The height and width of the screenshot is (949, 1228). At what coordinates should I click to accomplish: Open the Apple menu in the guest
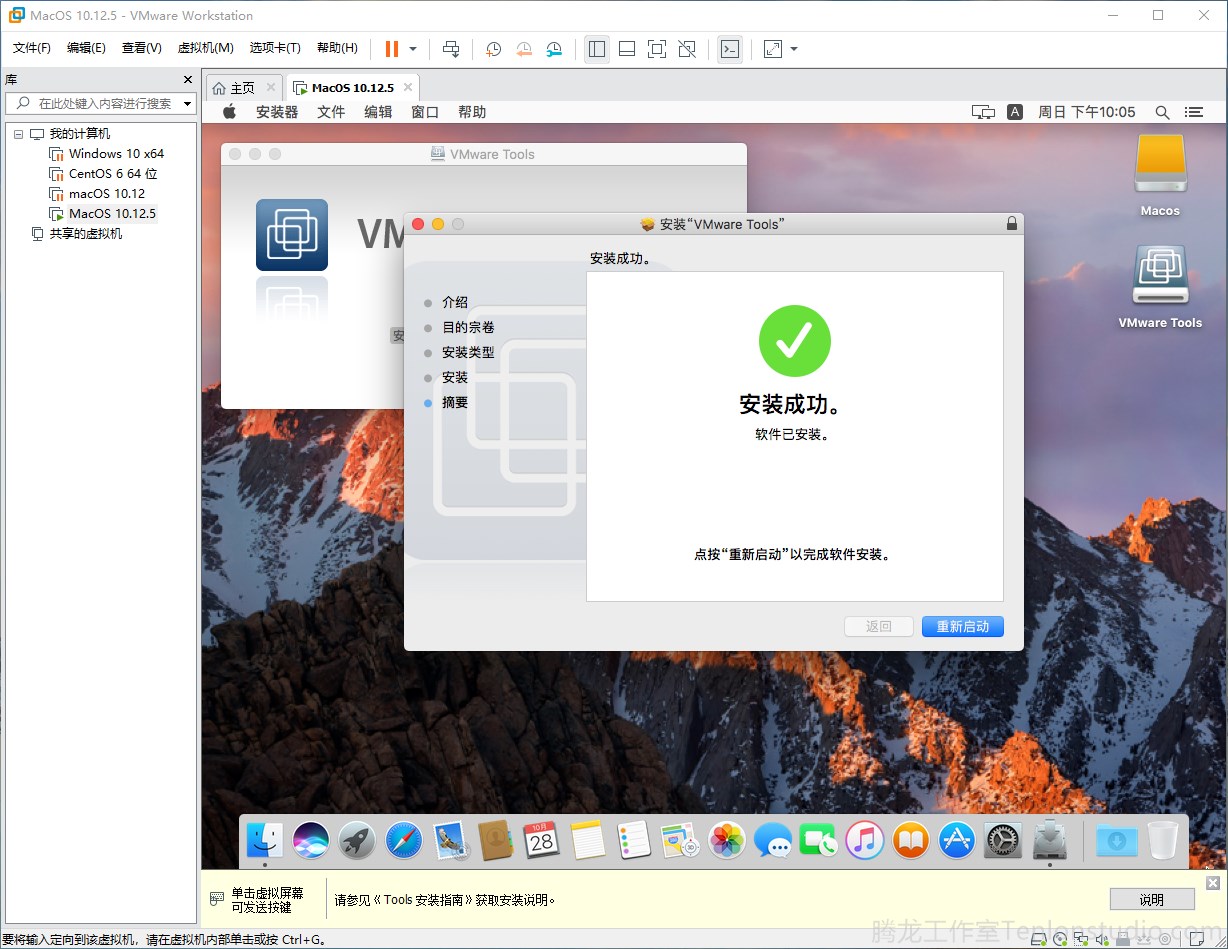click(229, 112)
